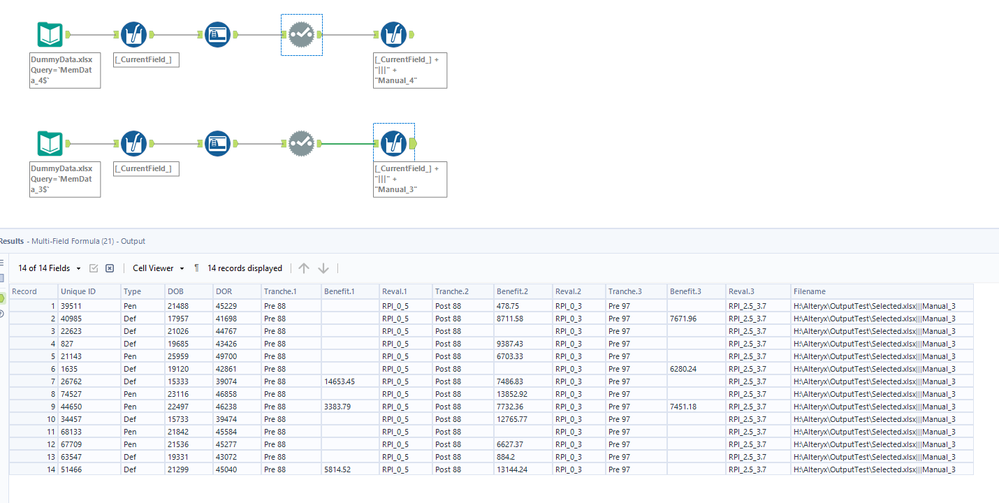Select Benefit.2 cell value 13852.92
This screenshot has height=503, width=999.
click(523, 394)
